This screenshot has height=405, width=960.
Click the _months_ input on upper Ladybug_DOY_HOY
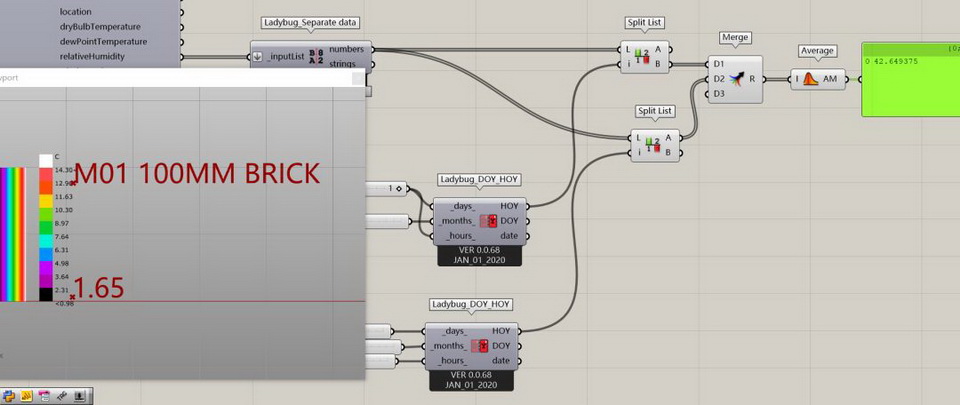coord(458,220)
